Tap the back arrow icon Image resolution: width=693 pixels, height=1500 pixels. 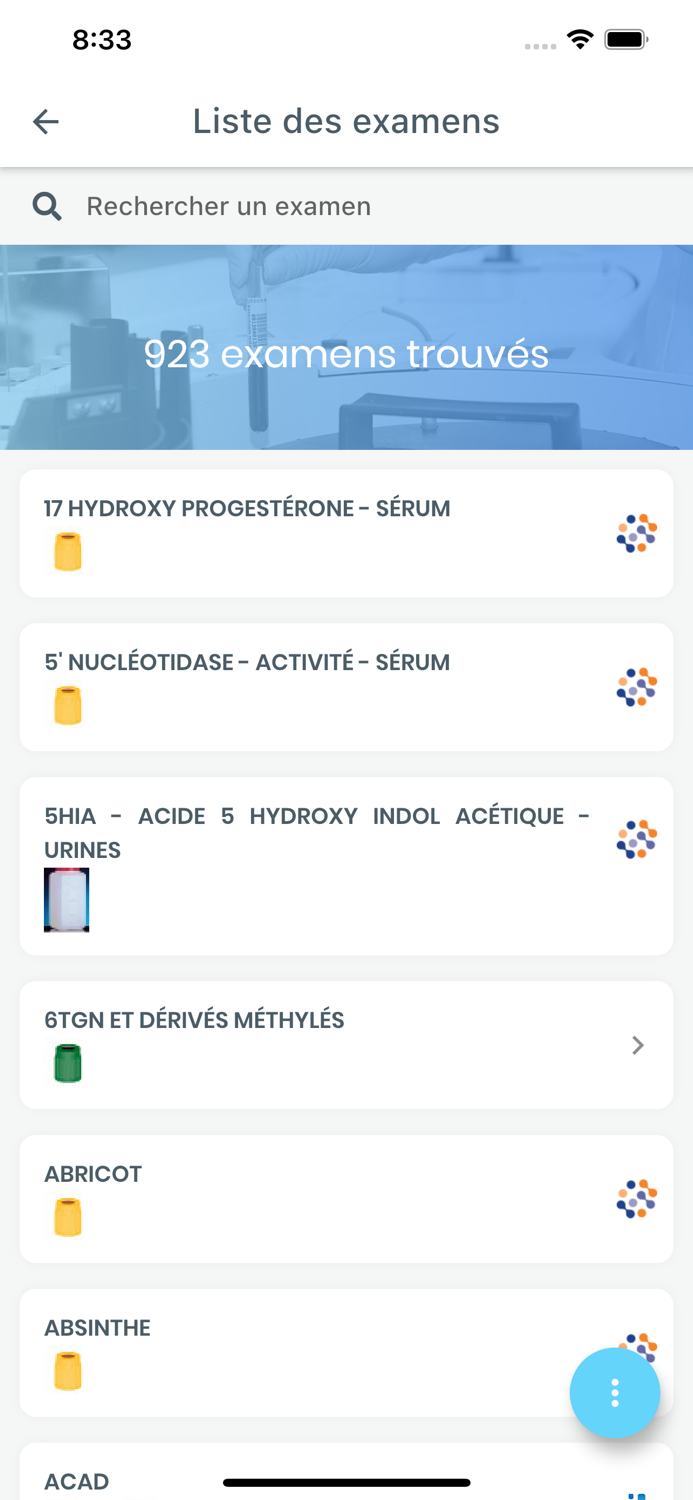[x=44, y=121]
